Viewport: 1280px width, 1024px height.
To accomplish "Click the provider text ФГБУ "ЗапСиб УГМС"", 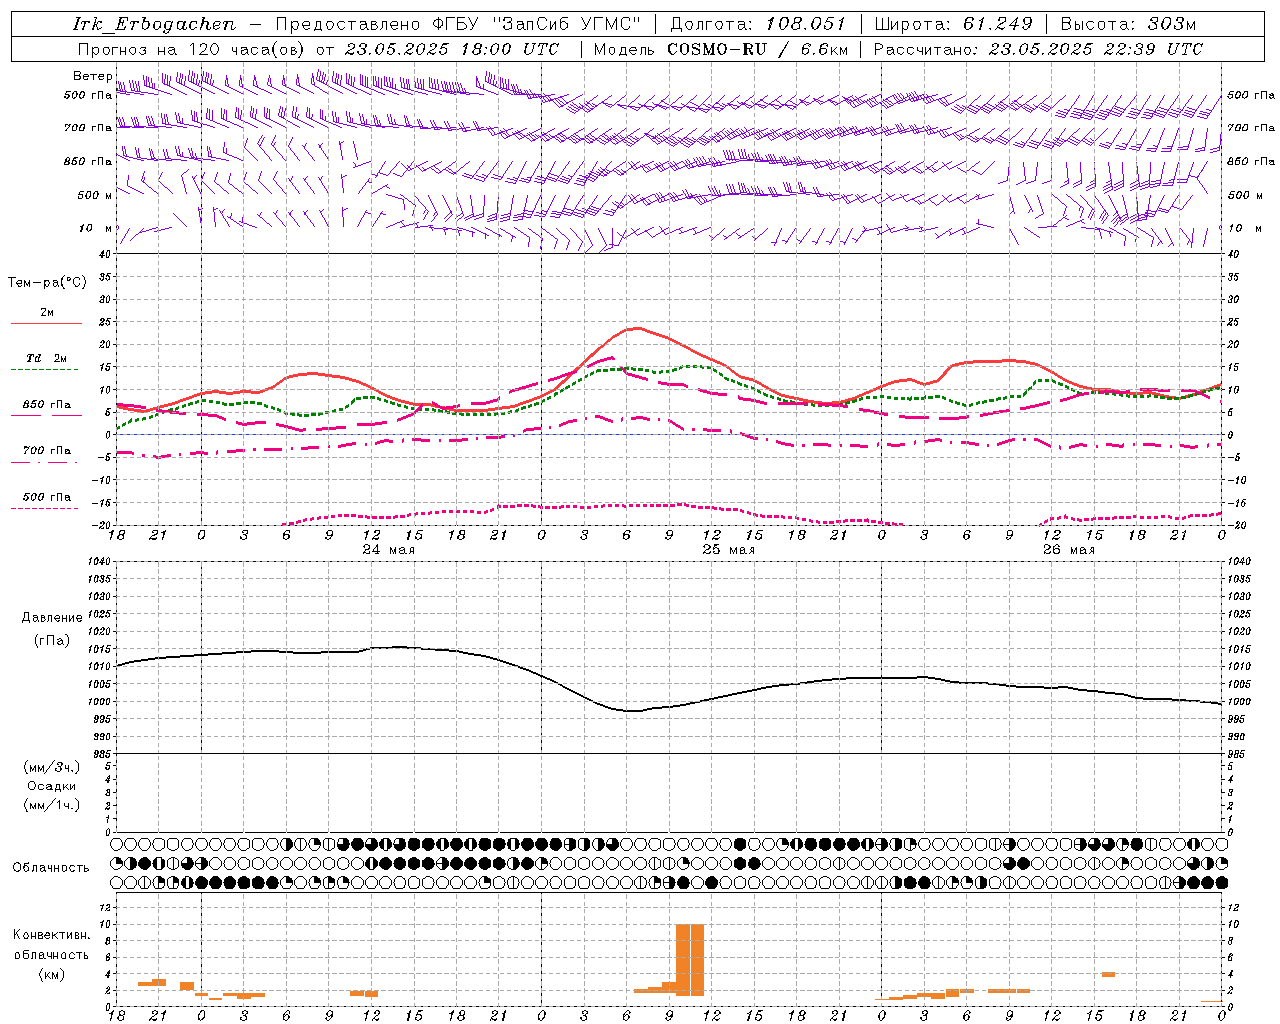I will click(538, 24).
